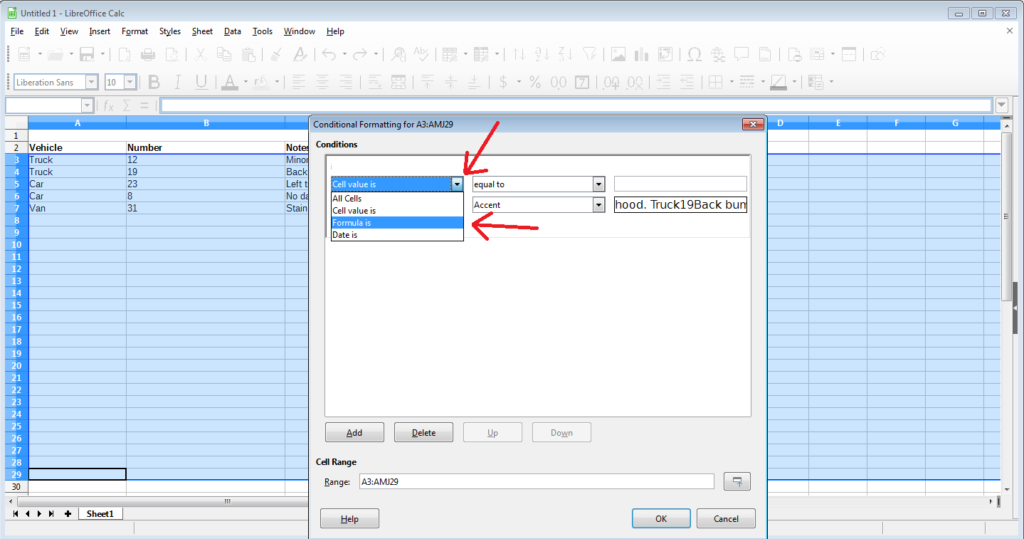Click the Sum sigma icon in formula bar
The image size is (1024, 539).
click(127, 105)
